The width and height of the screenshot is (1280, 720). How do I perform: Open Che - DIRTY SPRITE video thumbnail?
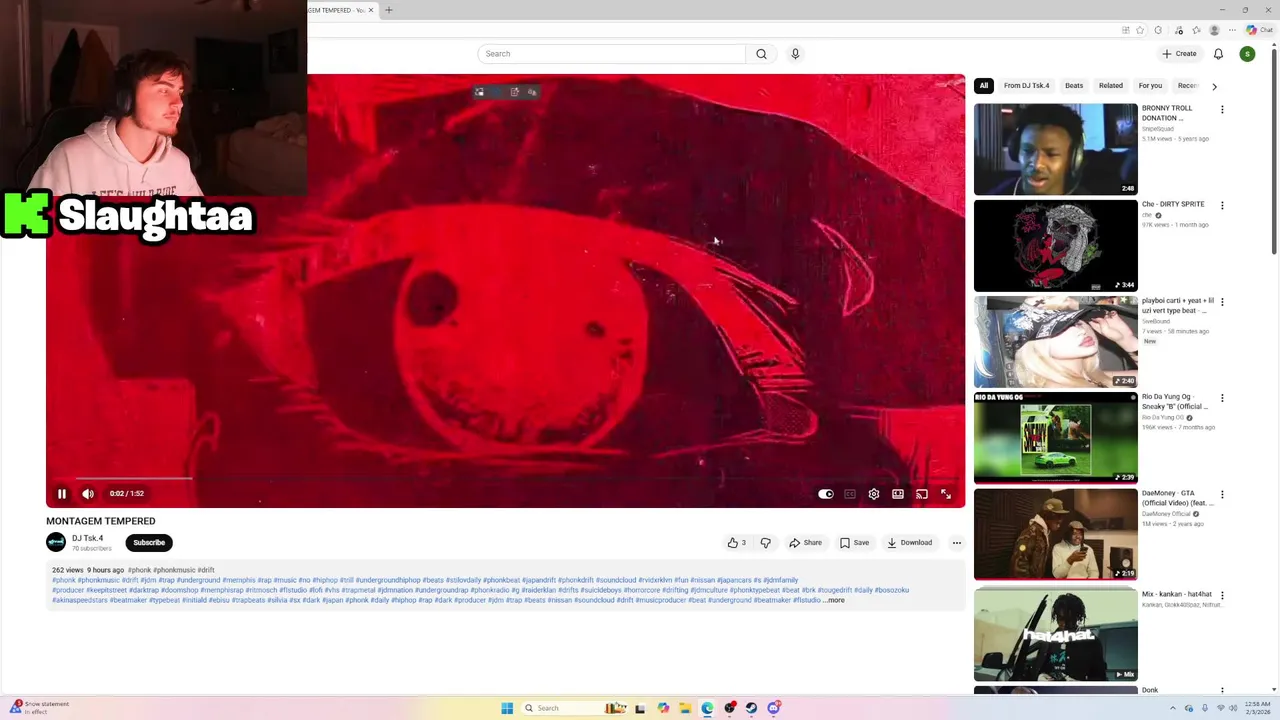click(1056, 245)
